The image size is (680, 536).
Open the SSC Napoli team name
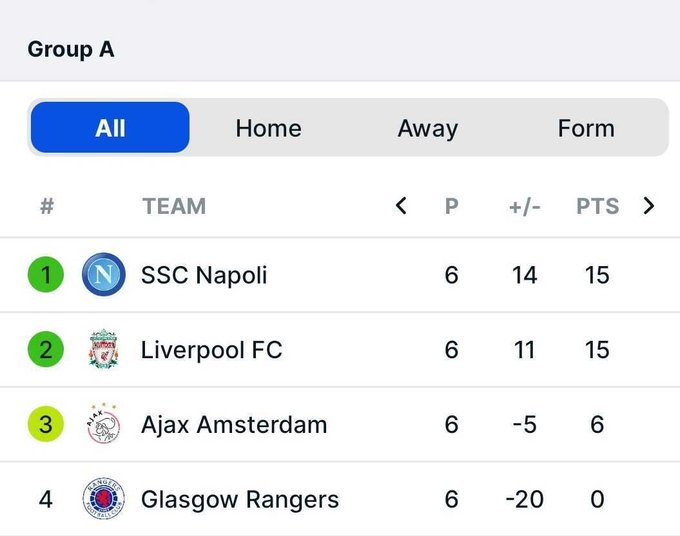pyautogui.click(x=204, y=275)
